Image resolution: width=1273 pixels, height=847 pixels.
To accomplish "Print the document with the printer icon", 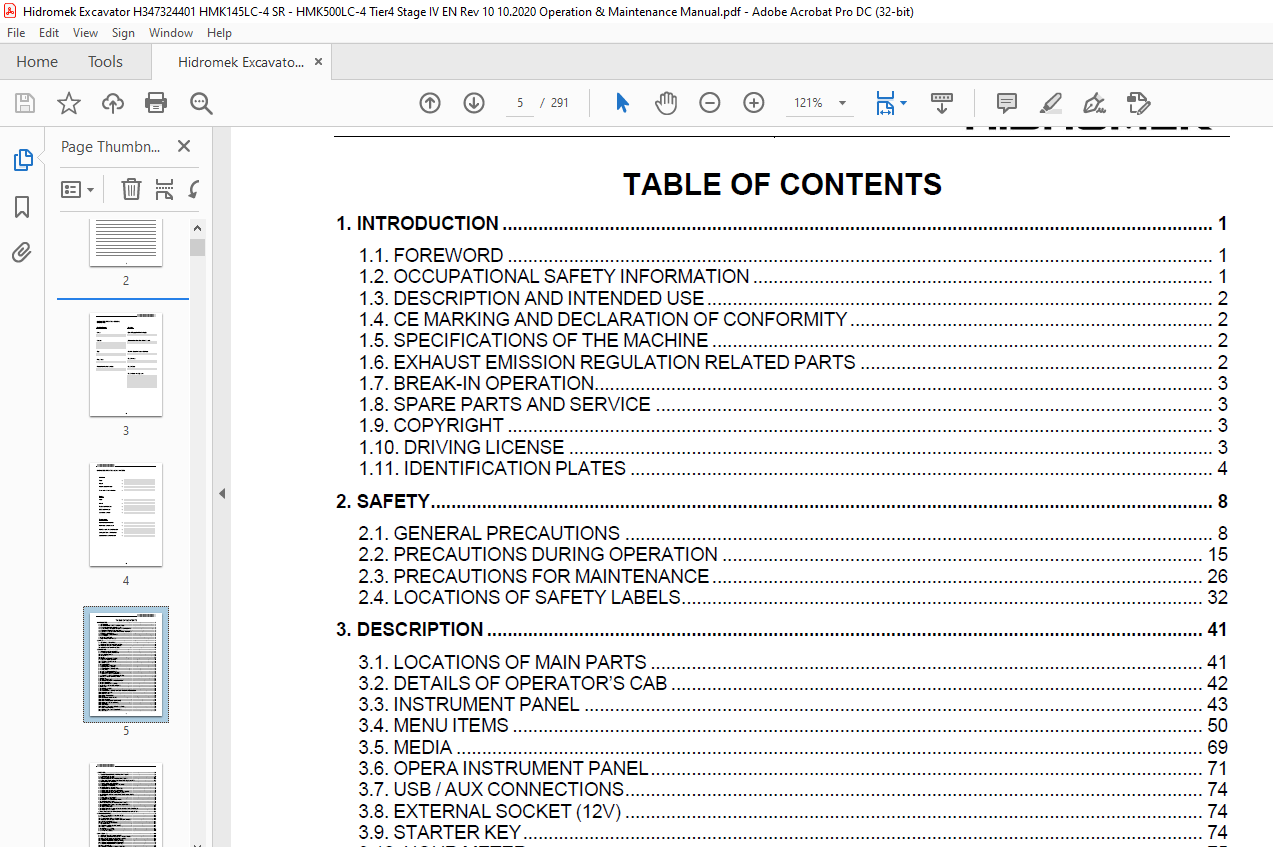I will [x=156, y=103].
